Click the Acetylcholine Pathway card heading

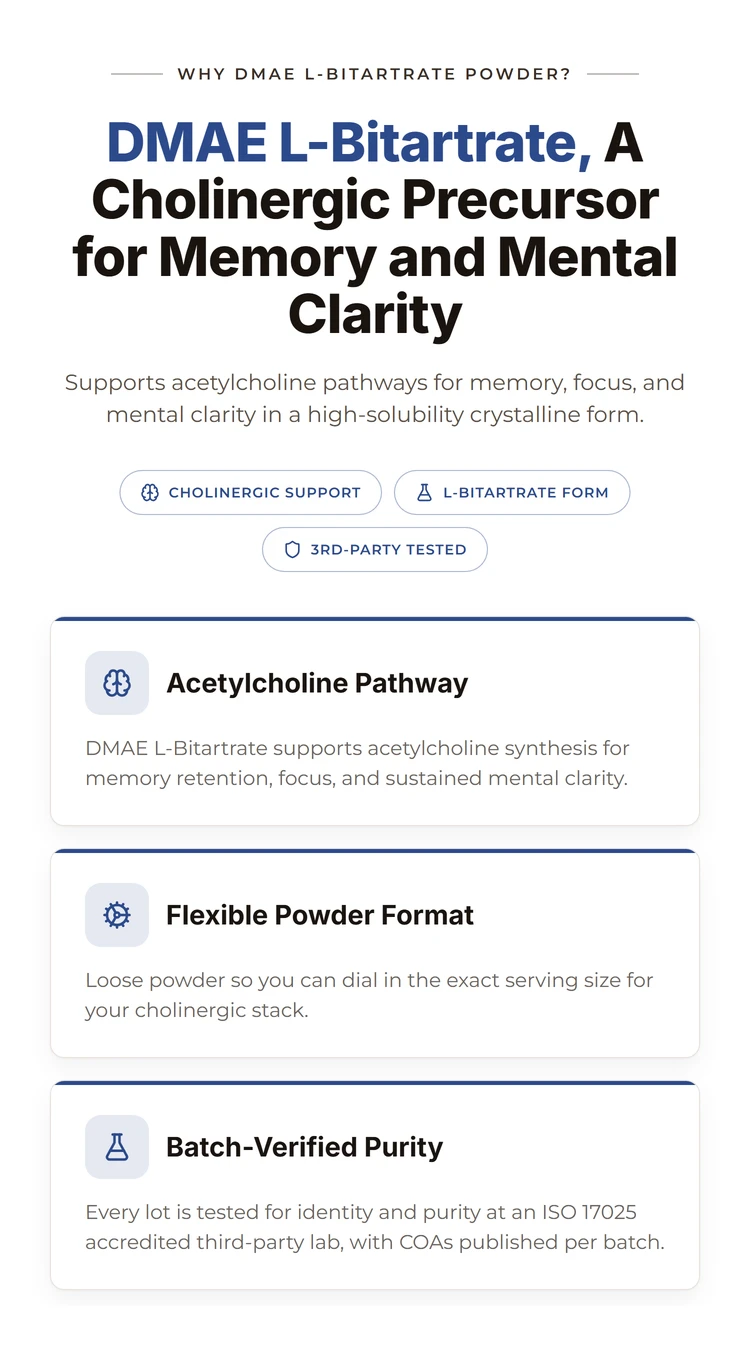[317, 683]
